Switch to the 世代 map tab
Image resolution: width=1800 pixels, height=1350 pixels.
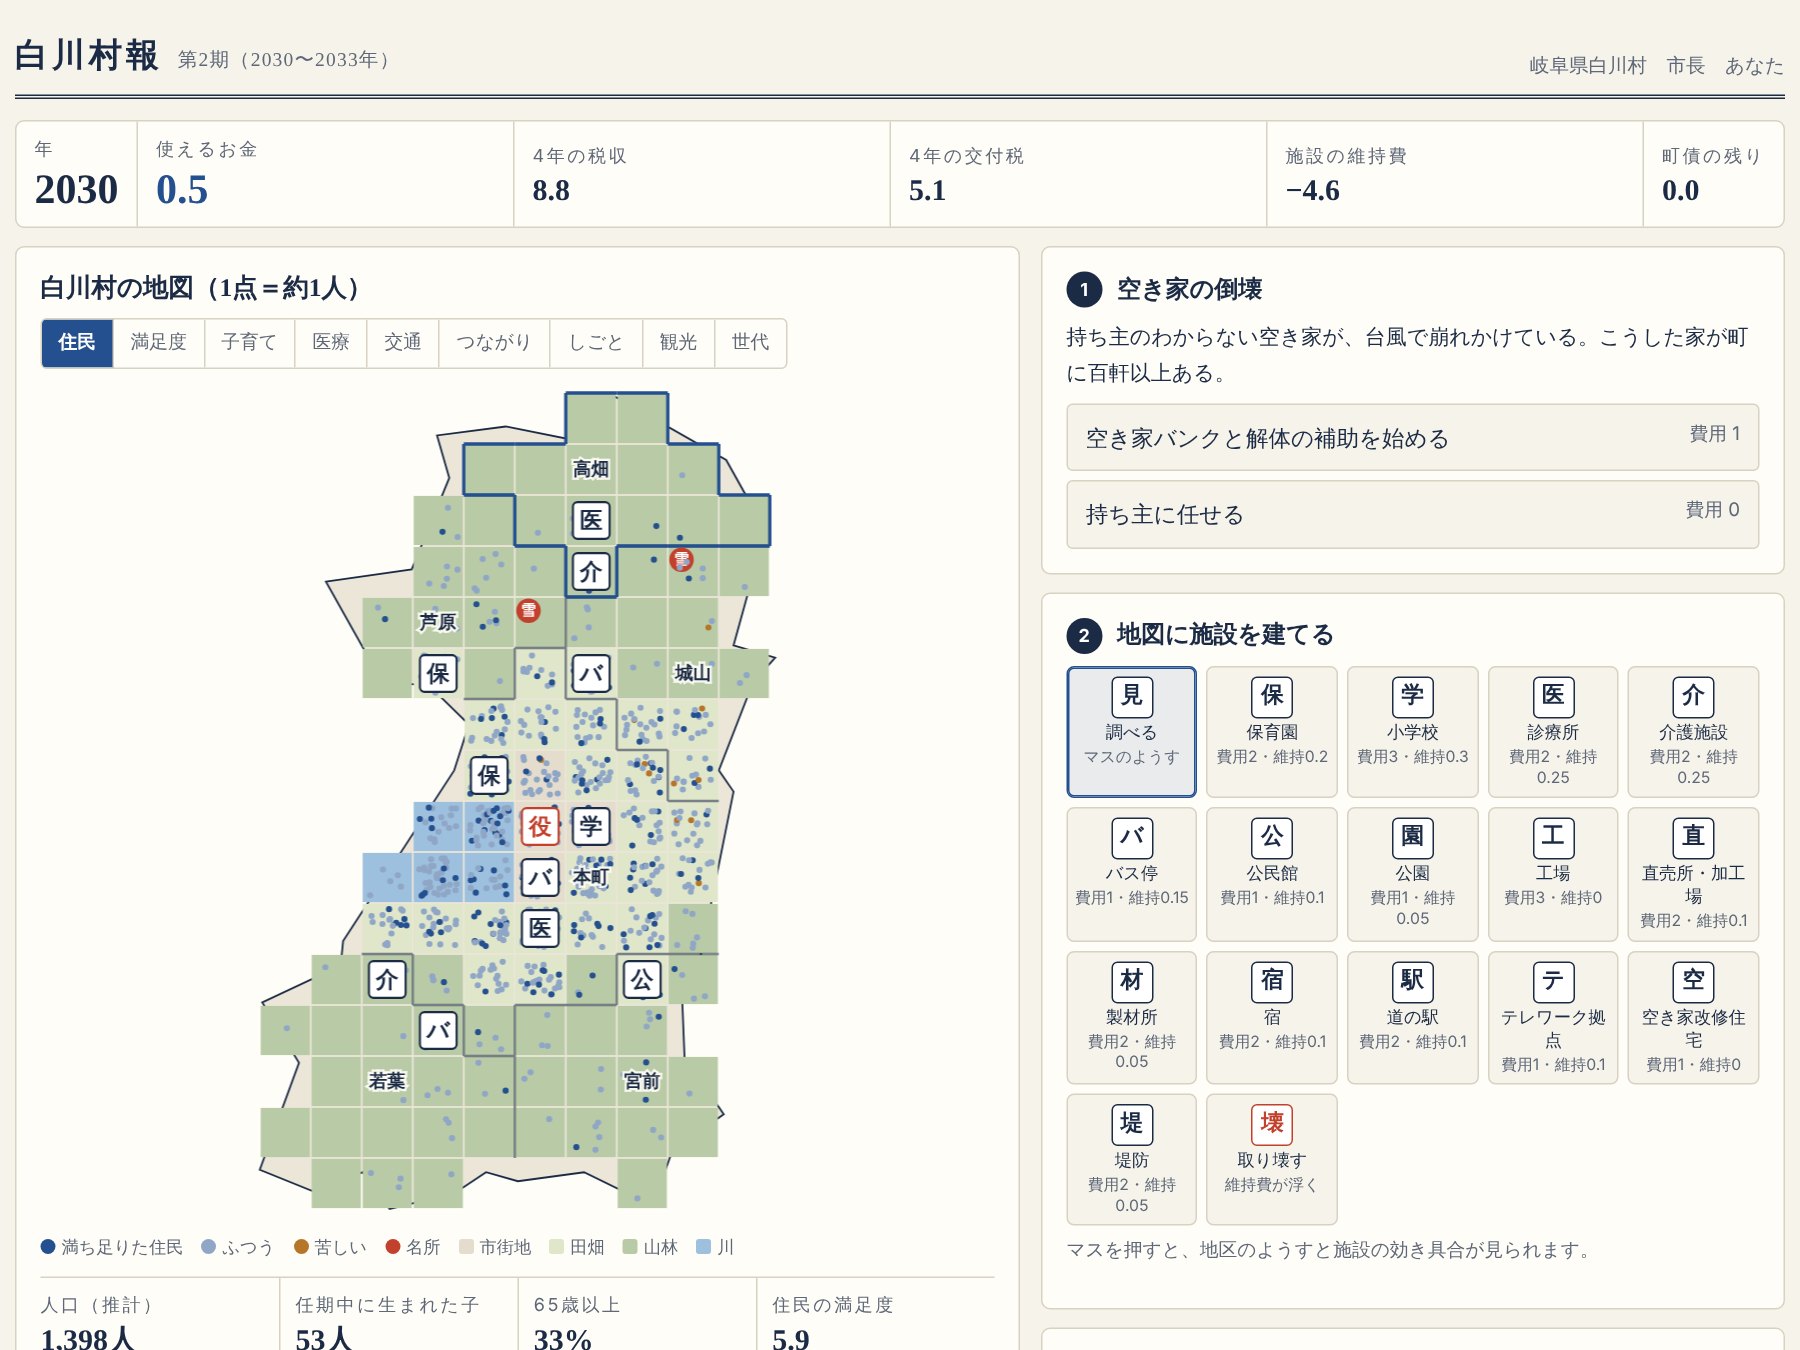coord(750,343)
